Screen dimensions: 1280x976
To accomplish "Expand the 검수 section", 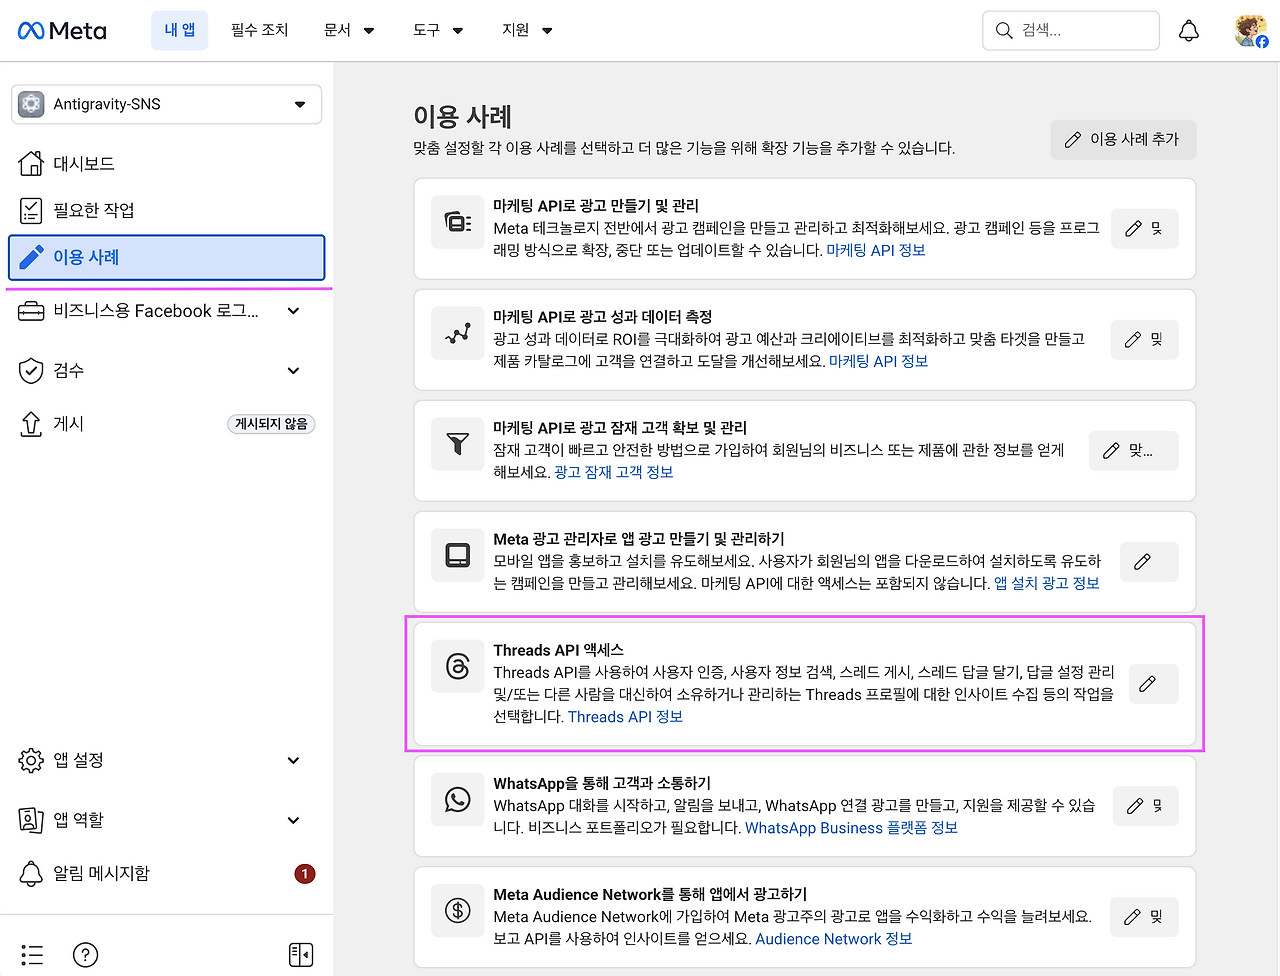I will [166, 371].
